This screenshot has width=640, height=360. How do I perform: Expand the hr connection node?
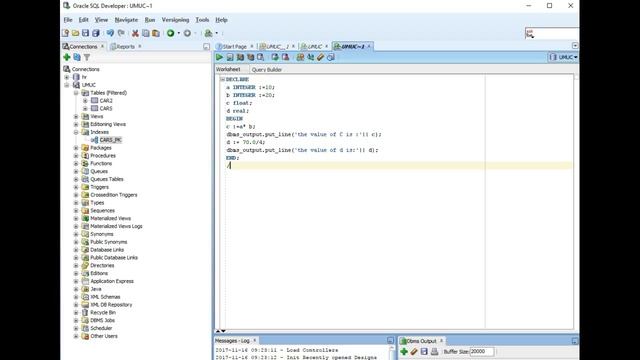click(x=67, y=77)
